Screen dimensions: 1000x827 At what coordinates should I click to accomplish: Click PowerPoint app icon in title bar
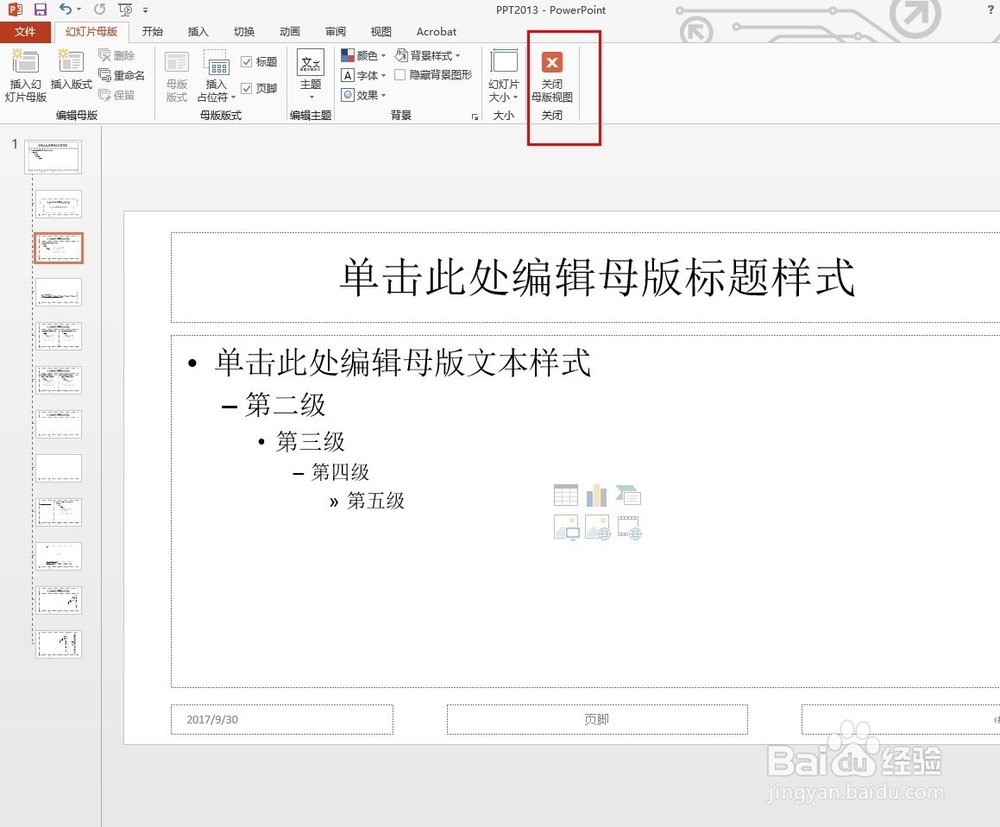pos(15,10)
